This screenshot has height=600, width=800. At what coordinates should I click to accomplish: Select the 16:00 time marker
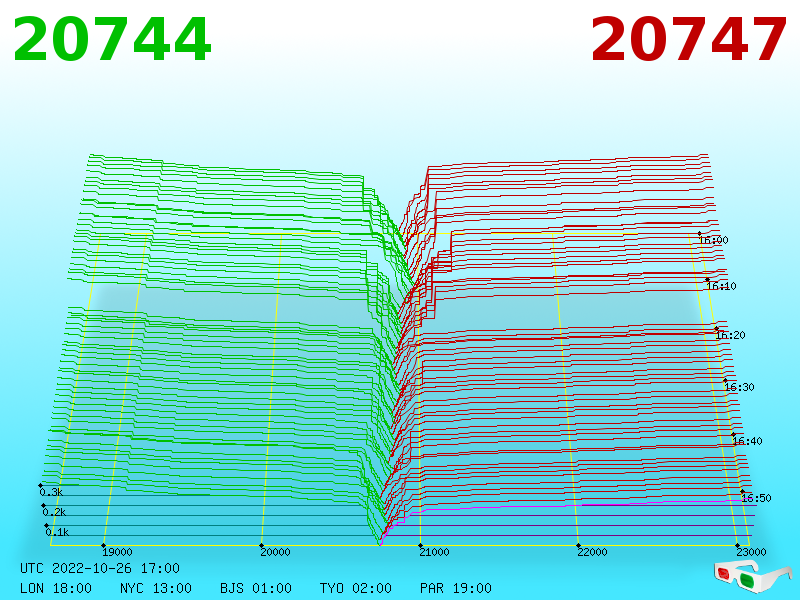(x=714, y=240)
